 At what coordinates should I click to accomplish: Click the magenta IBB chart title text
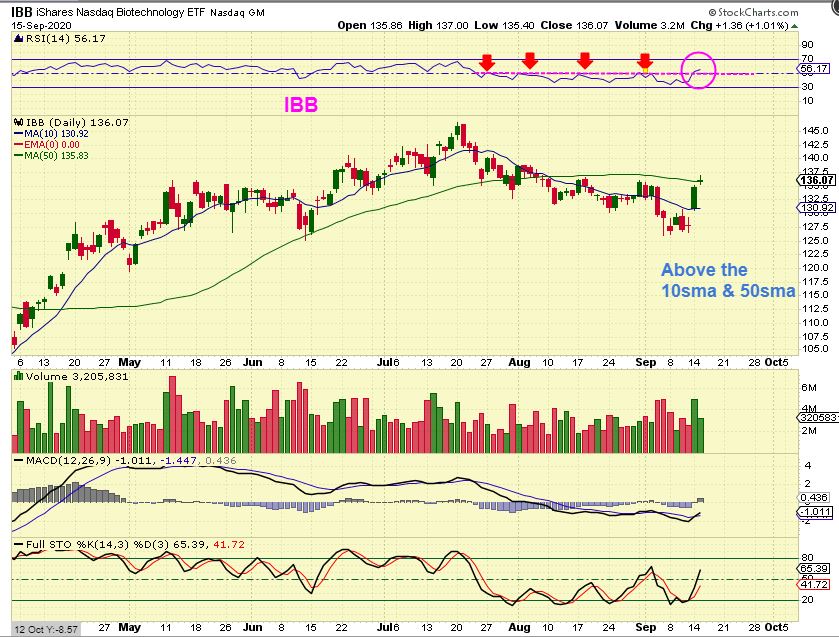pyautogui.click(x=301, y=104)
